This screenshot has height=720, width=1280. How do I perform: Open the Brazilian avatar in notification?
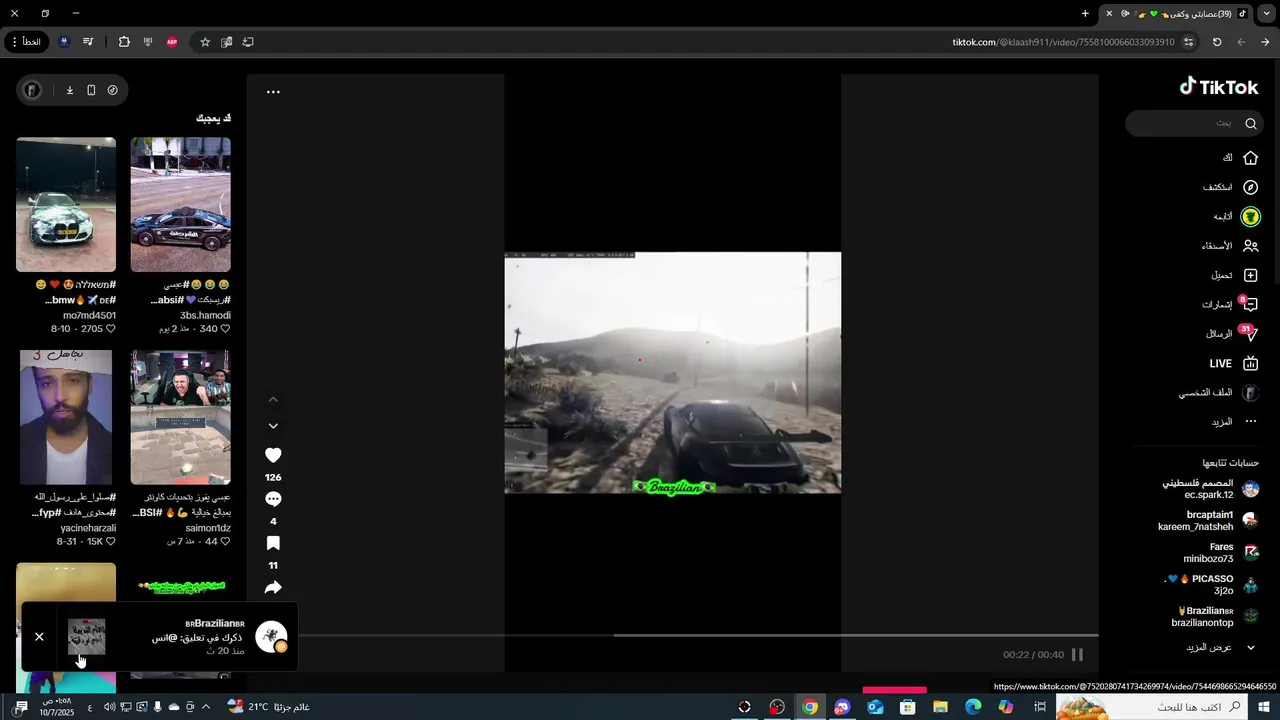[271, 637]
